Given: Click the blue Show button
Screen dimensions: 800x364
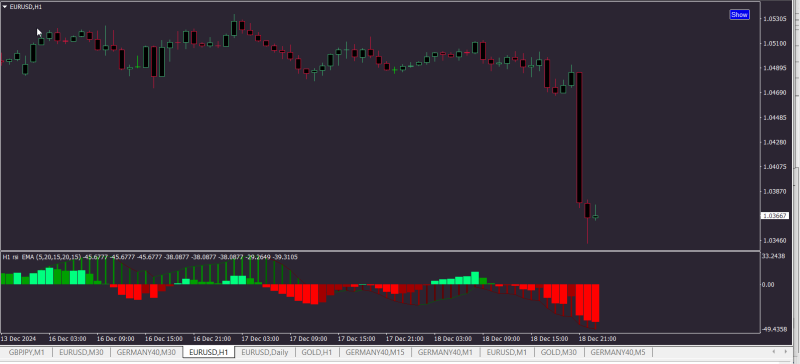Looking at the screenshot, I should (739, 15).
